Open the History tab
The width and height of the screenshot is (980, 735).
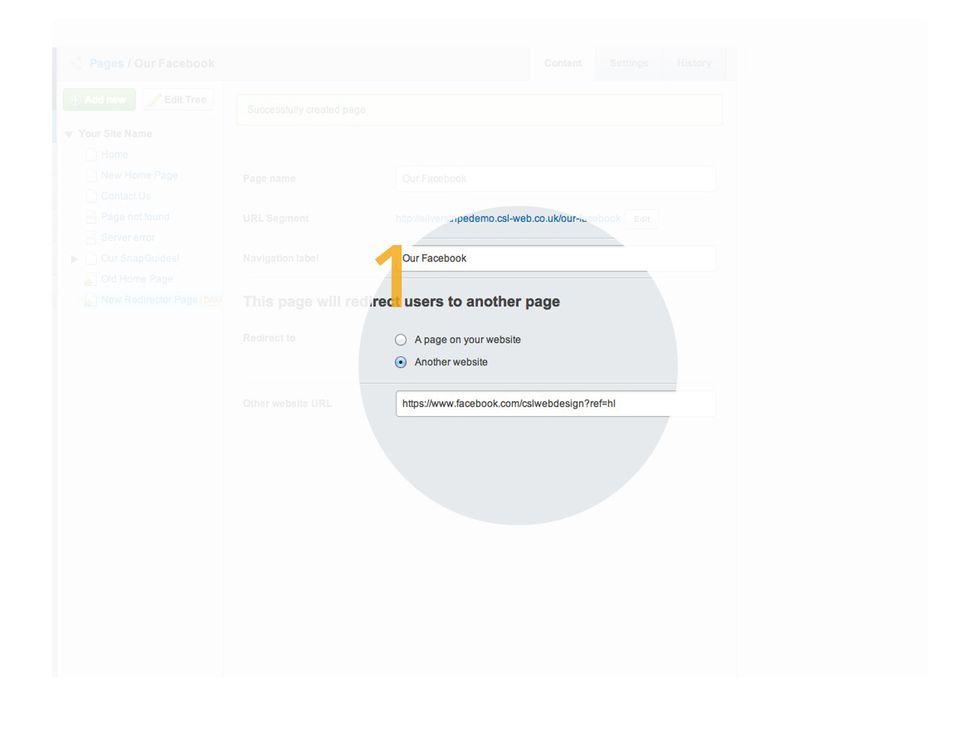694,63
